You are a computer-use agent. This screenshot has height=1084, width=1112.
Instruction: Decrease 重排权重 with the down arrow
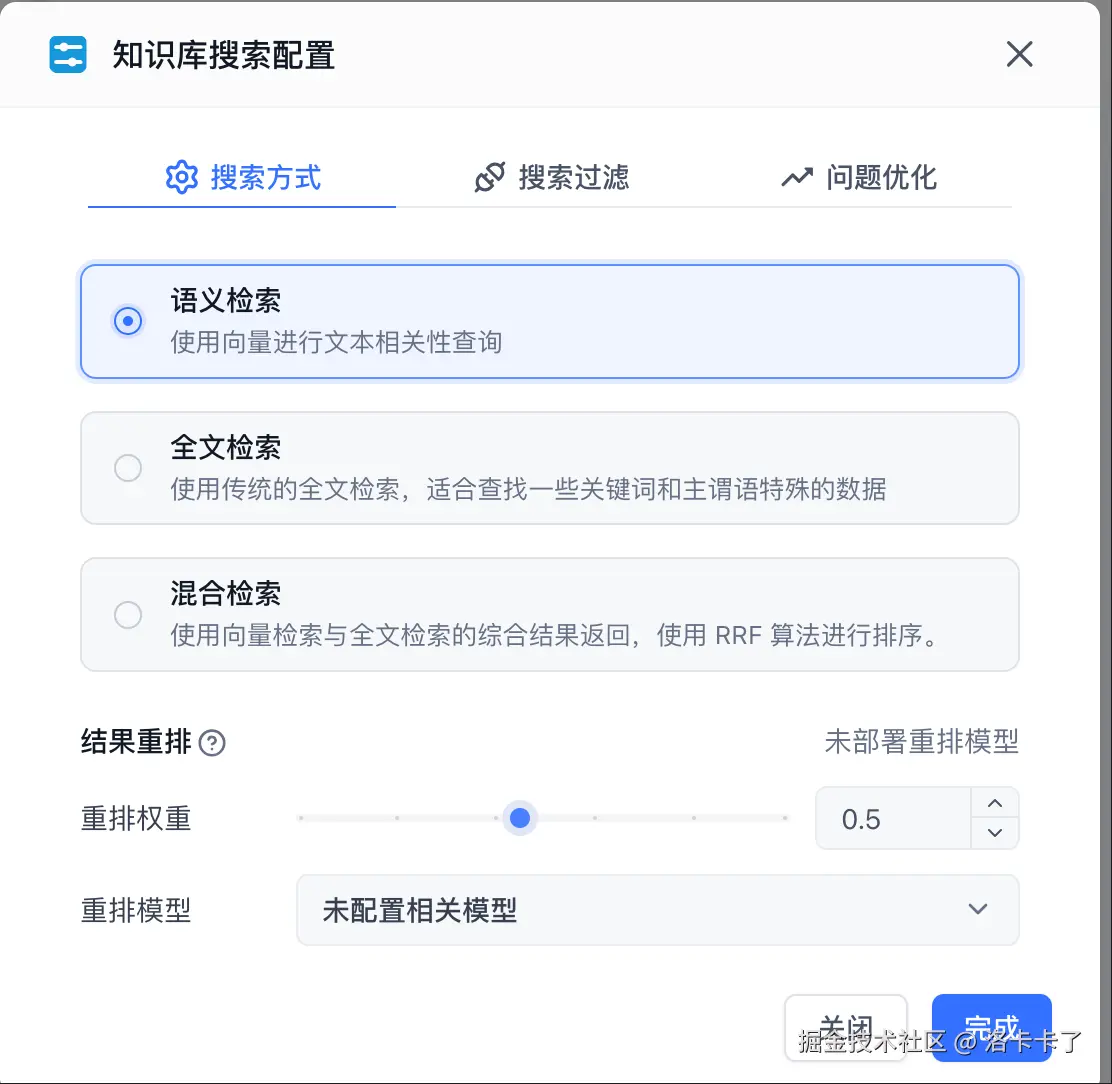tap(995, 832)
